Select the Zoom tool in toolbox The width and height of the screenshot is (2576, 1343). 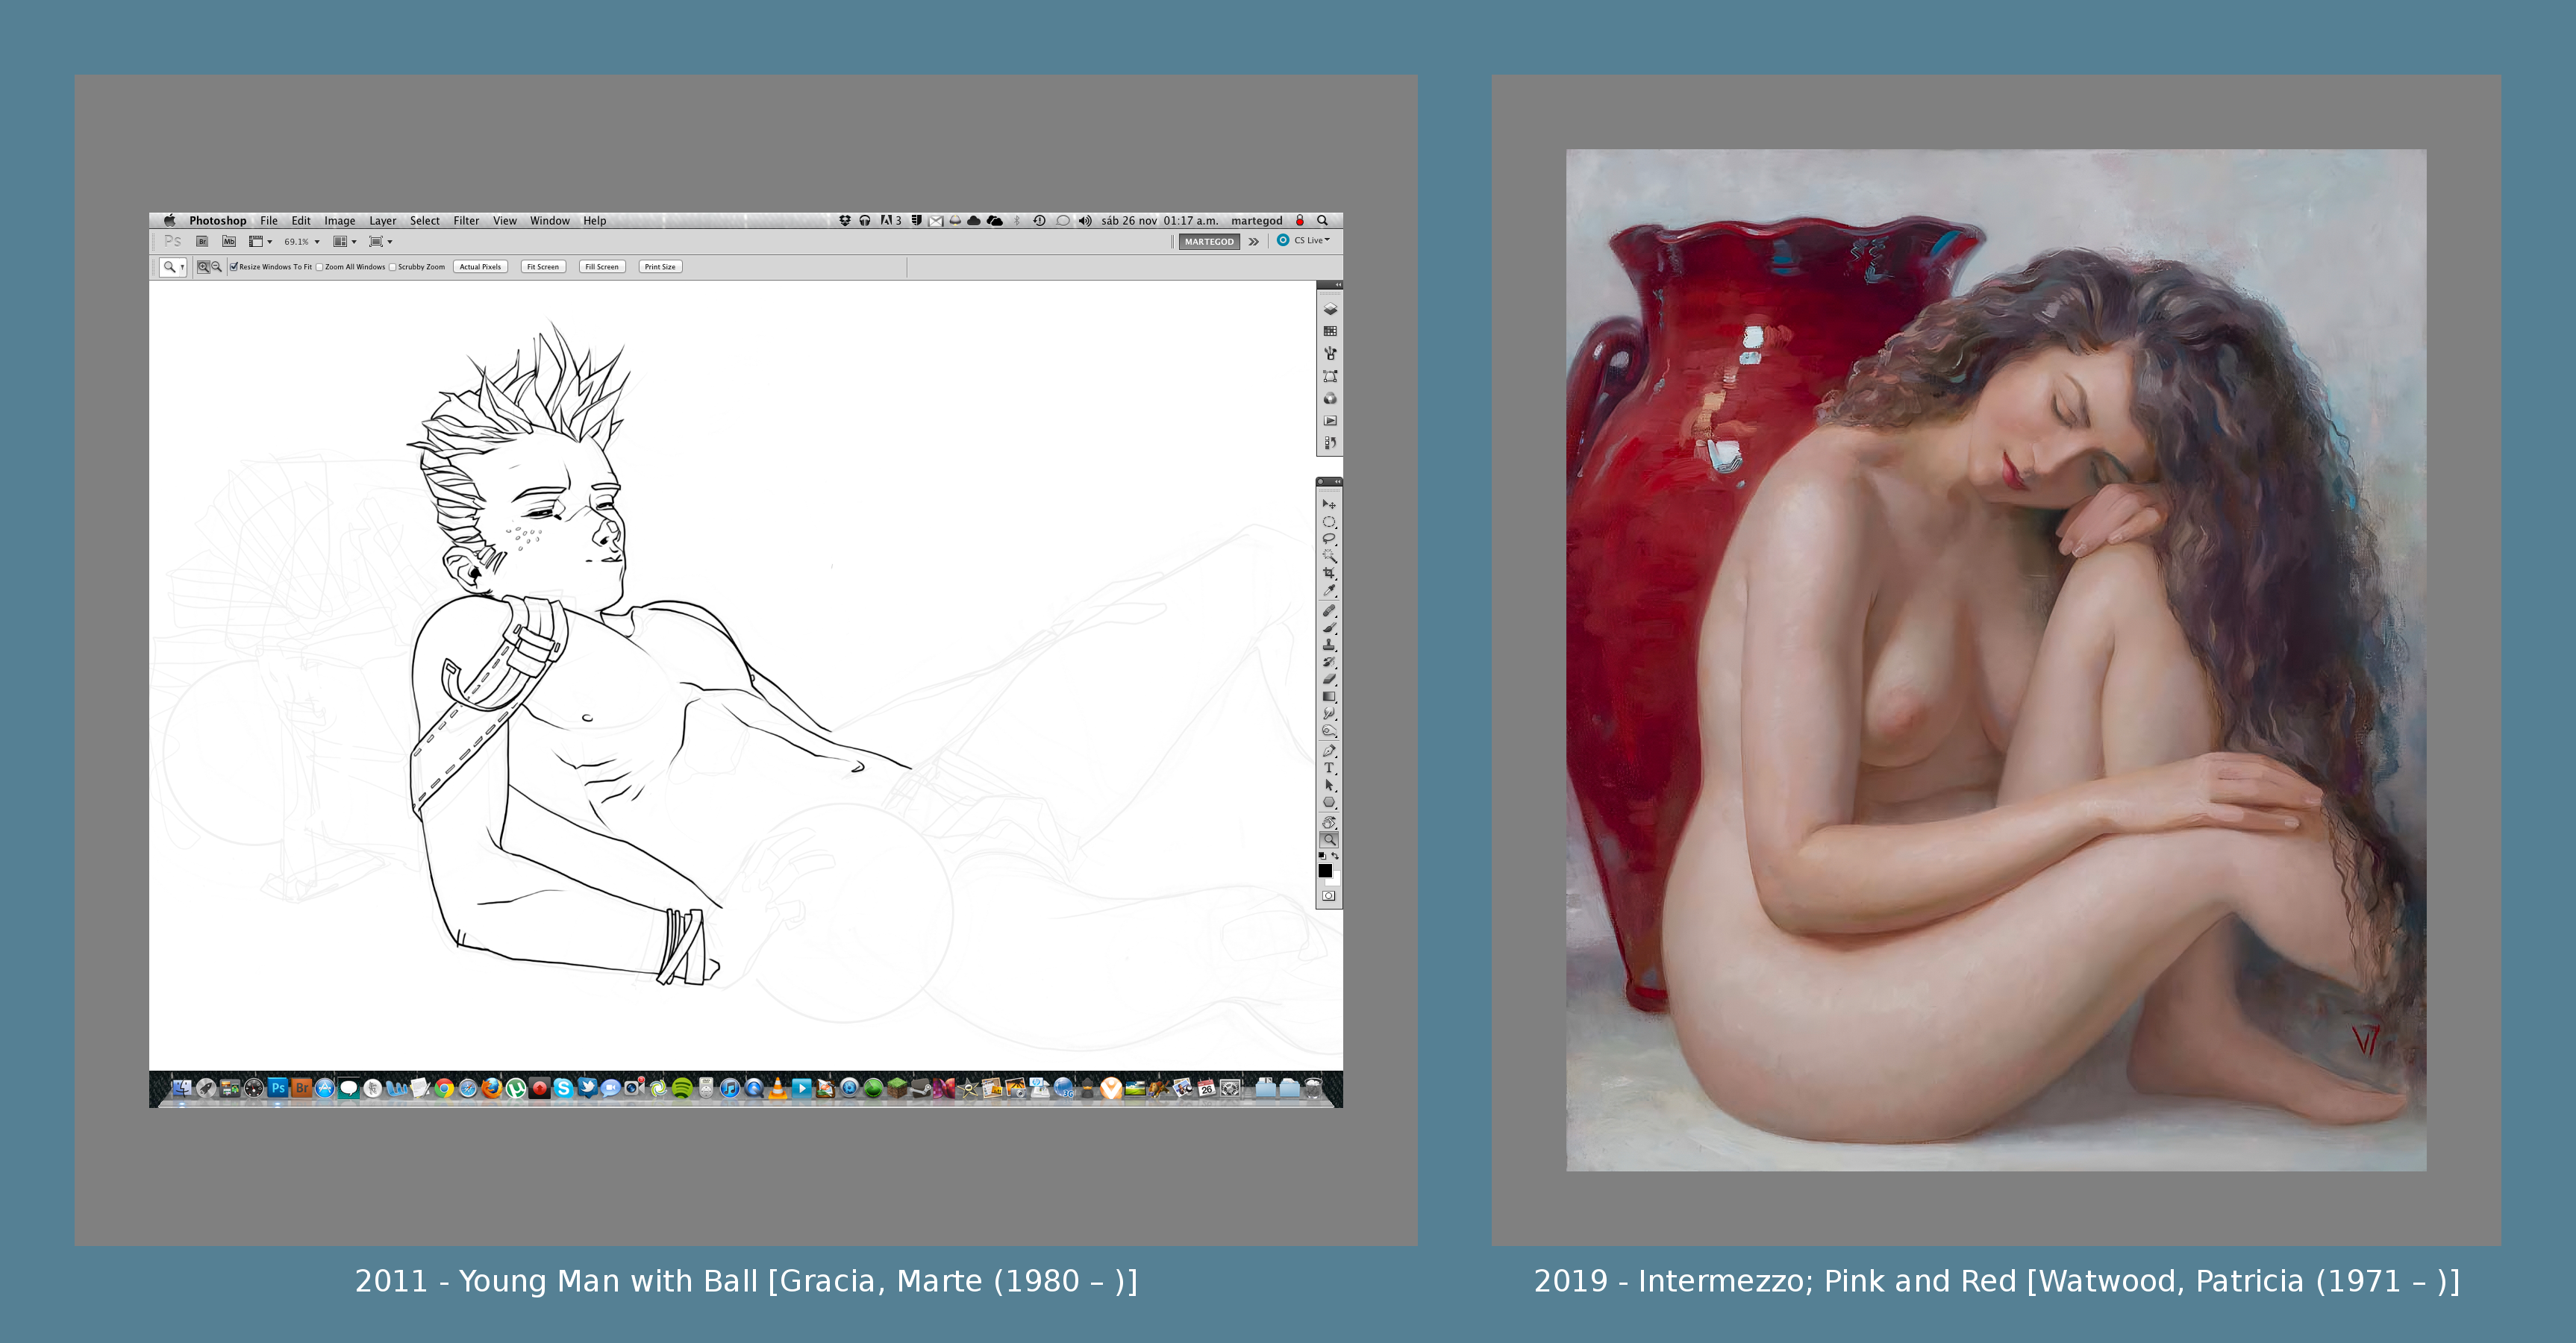tap(1329, 840)
